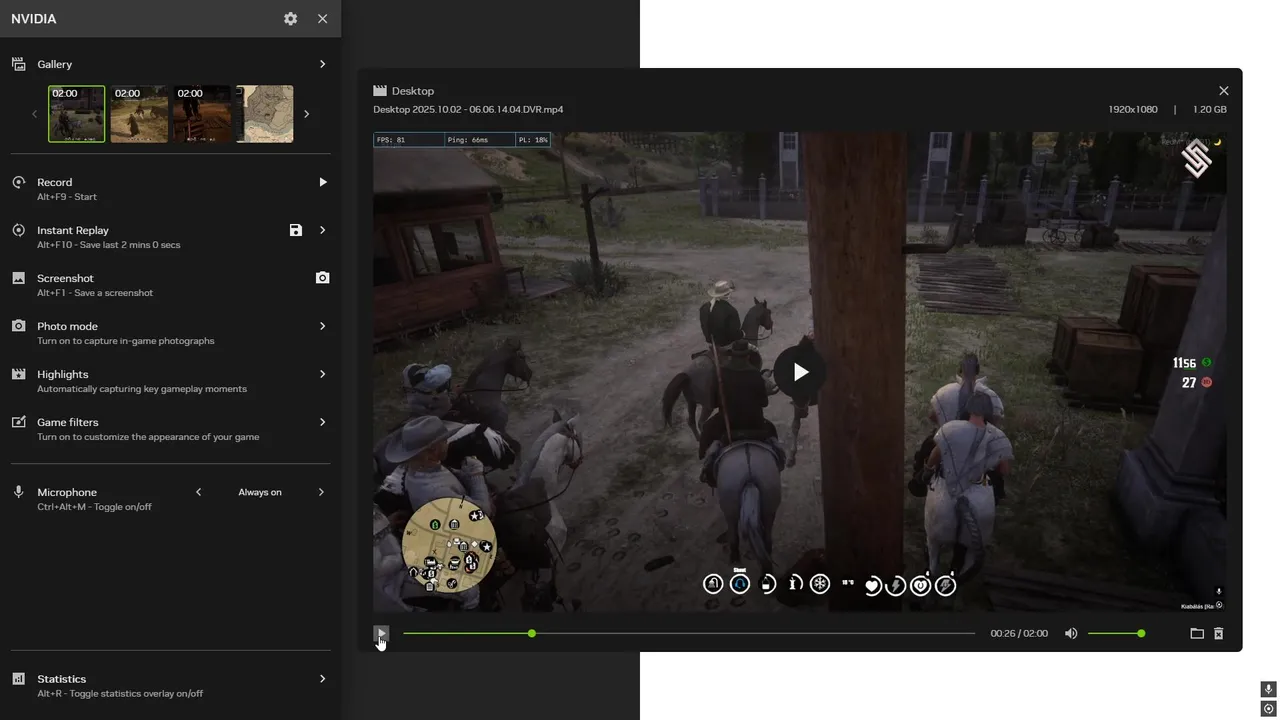Click the Highlights icon

point(18,374)
